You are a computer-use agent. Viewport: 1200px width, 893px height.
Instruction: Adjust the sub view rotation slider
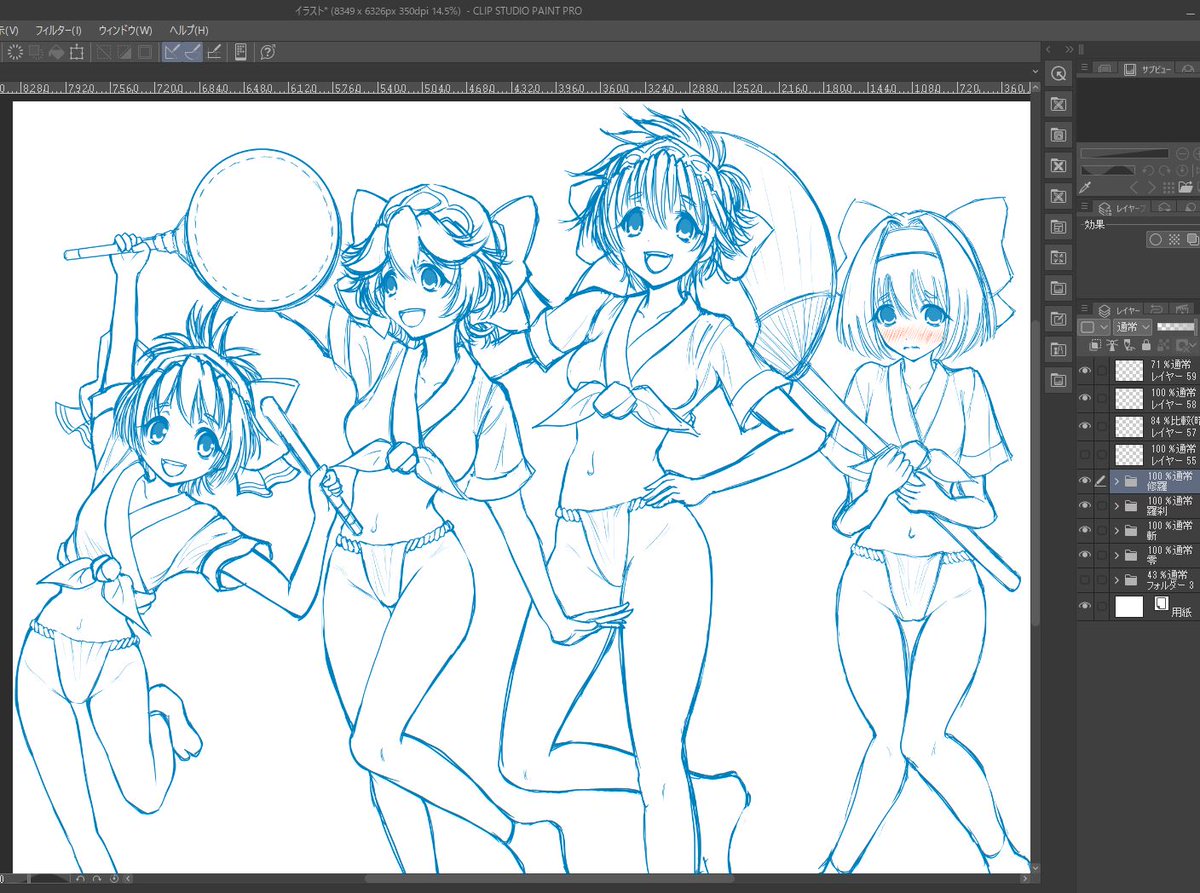click(1107, 170)
